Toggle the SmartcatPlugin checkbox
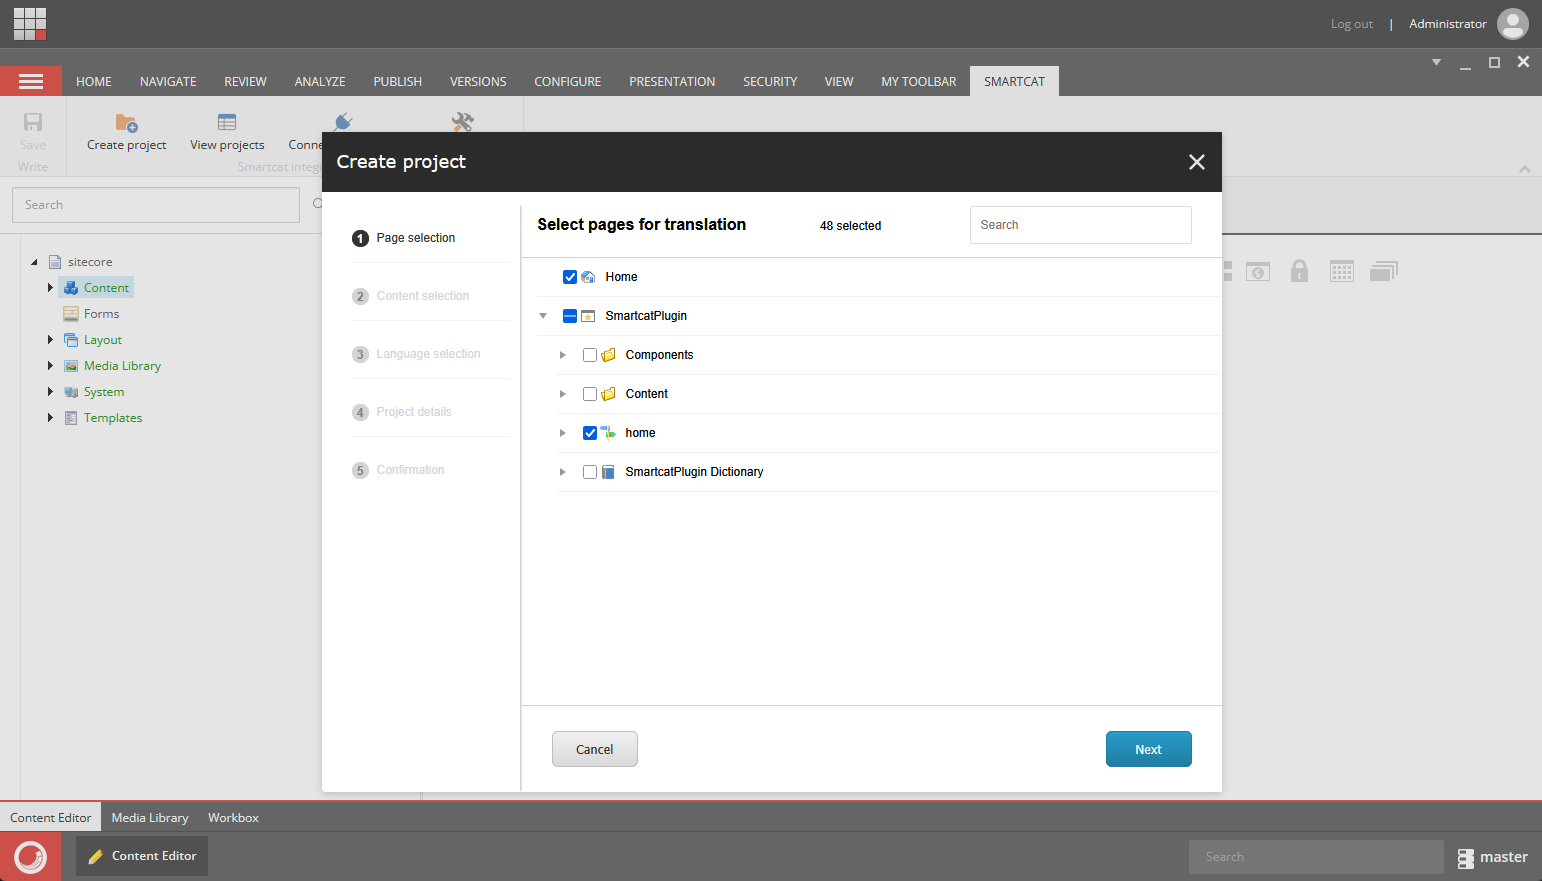1542x881 pixels. point(570,316)
